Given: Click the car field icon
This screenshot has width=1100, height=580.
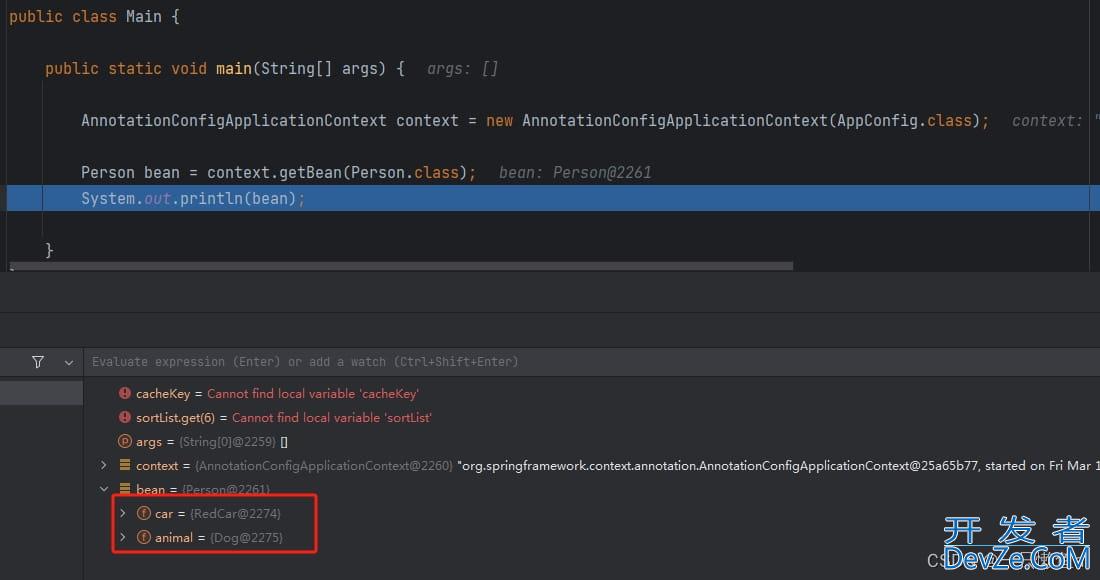Looking at the screenshot, I should pos(143,514).
